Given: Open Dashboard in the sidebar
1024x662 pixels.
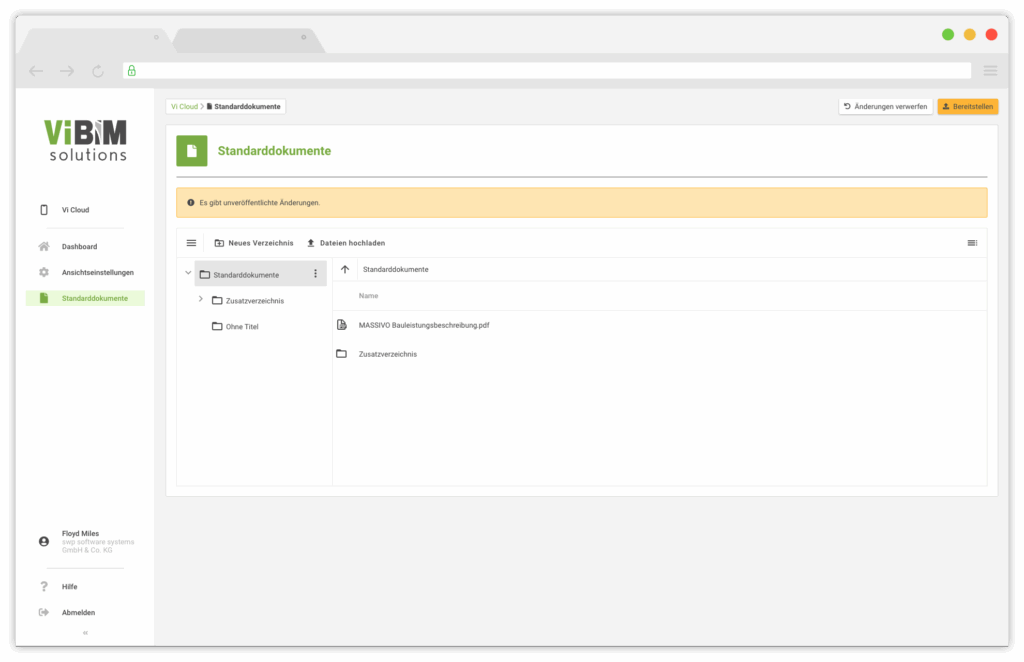Looking at the screenshot, I should (x=79, y=246).
